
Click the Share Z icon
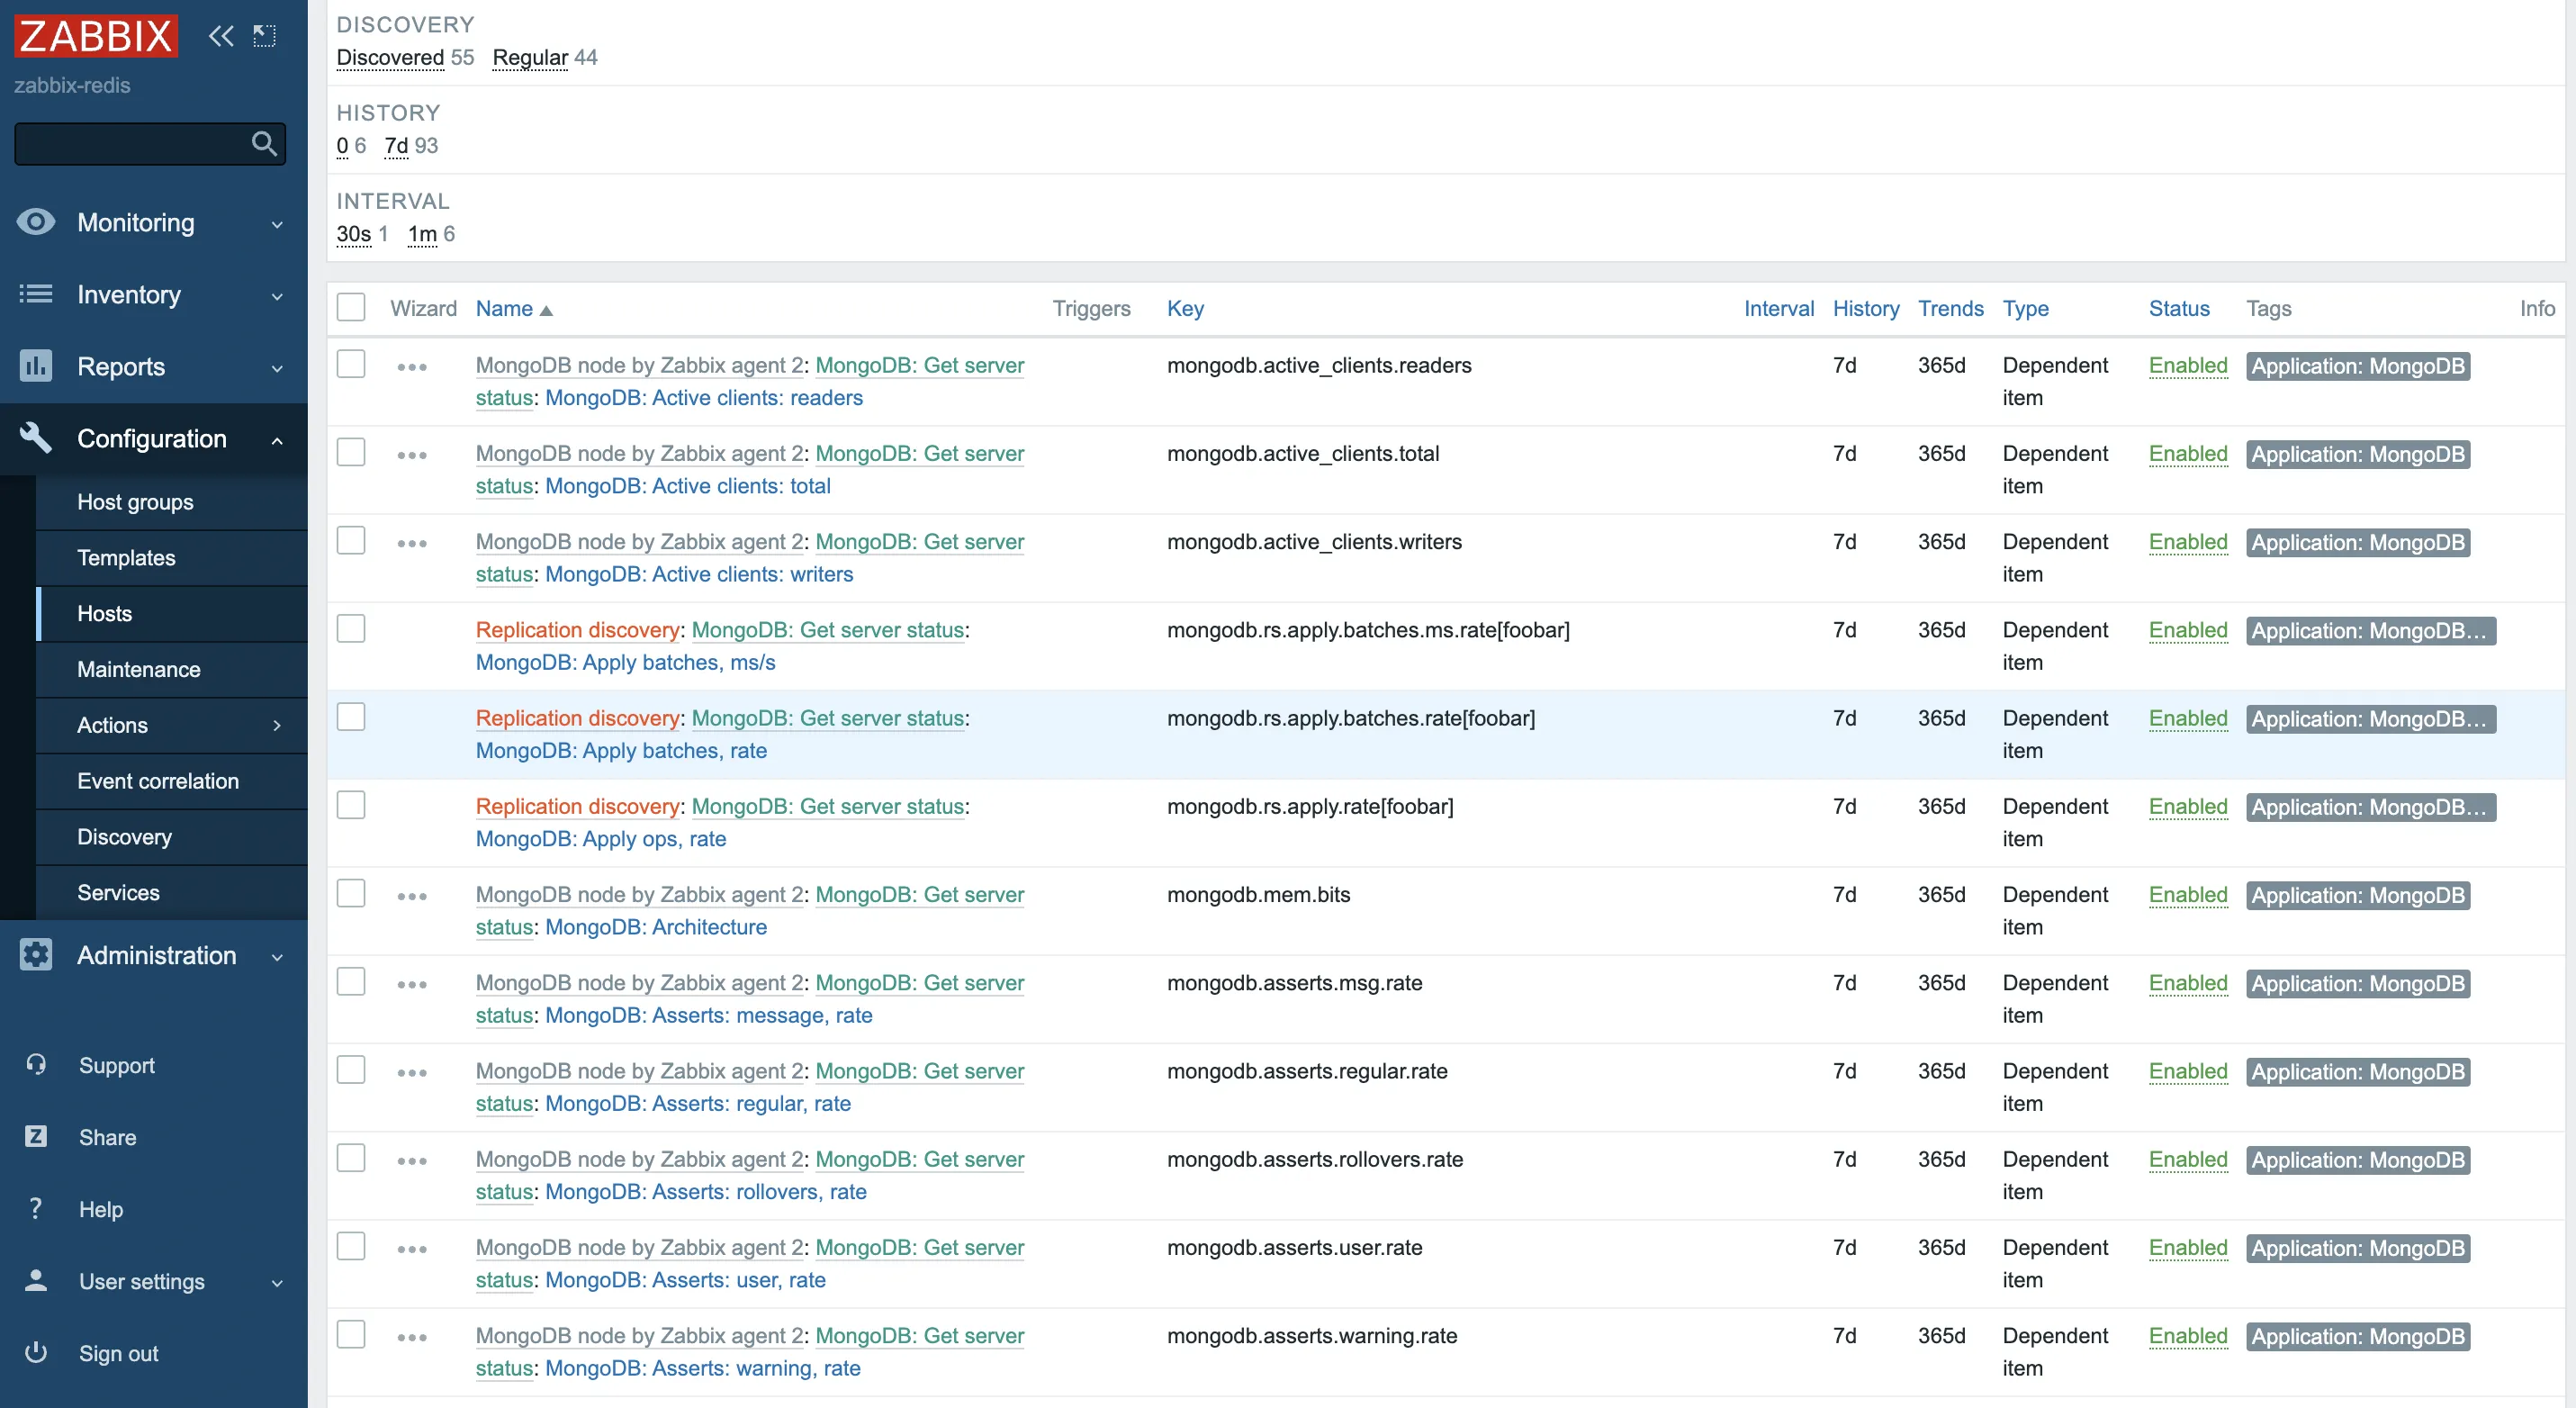click(x=36, y=1137)
